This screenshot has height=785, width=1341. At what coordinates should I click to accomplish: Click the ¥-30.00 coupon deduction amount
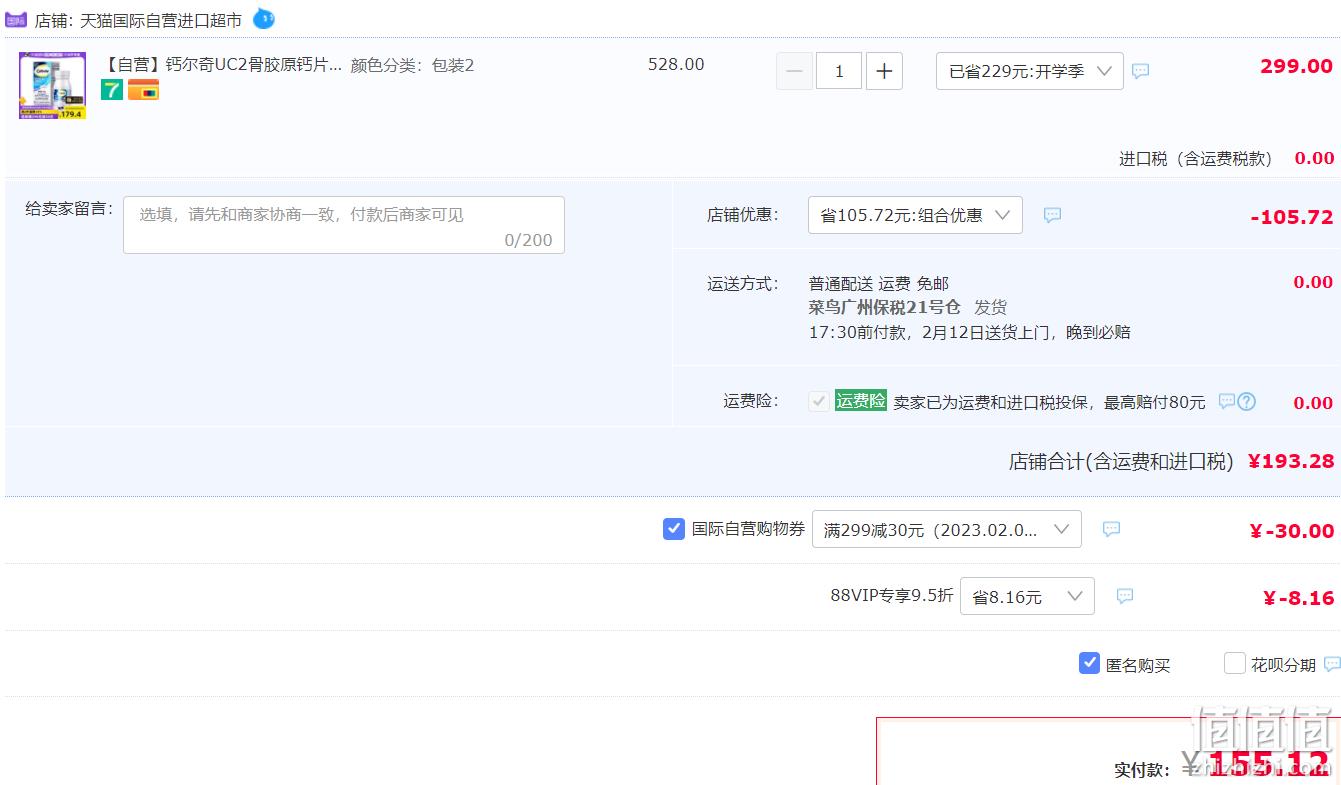pyautogui.click(x=1291, y=531)
